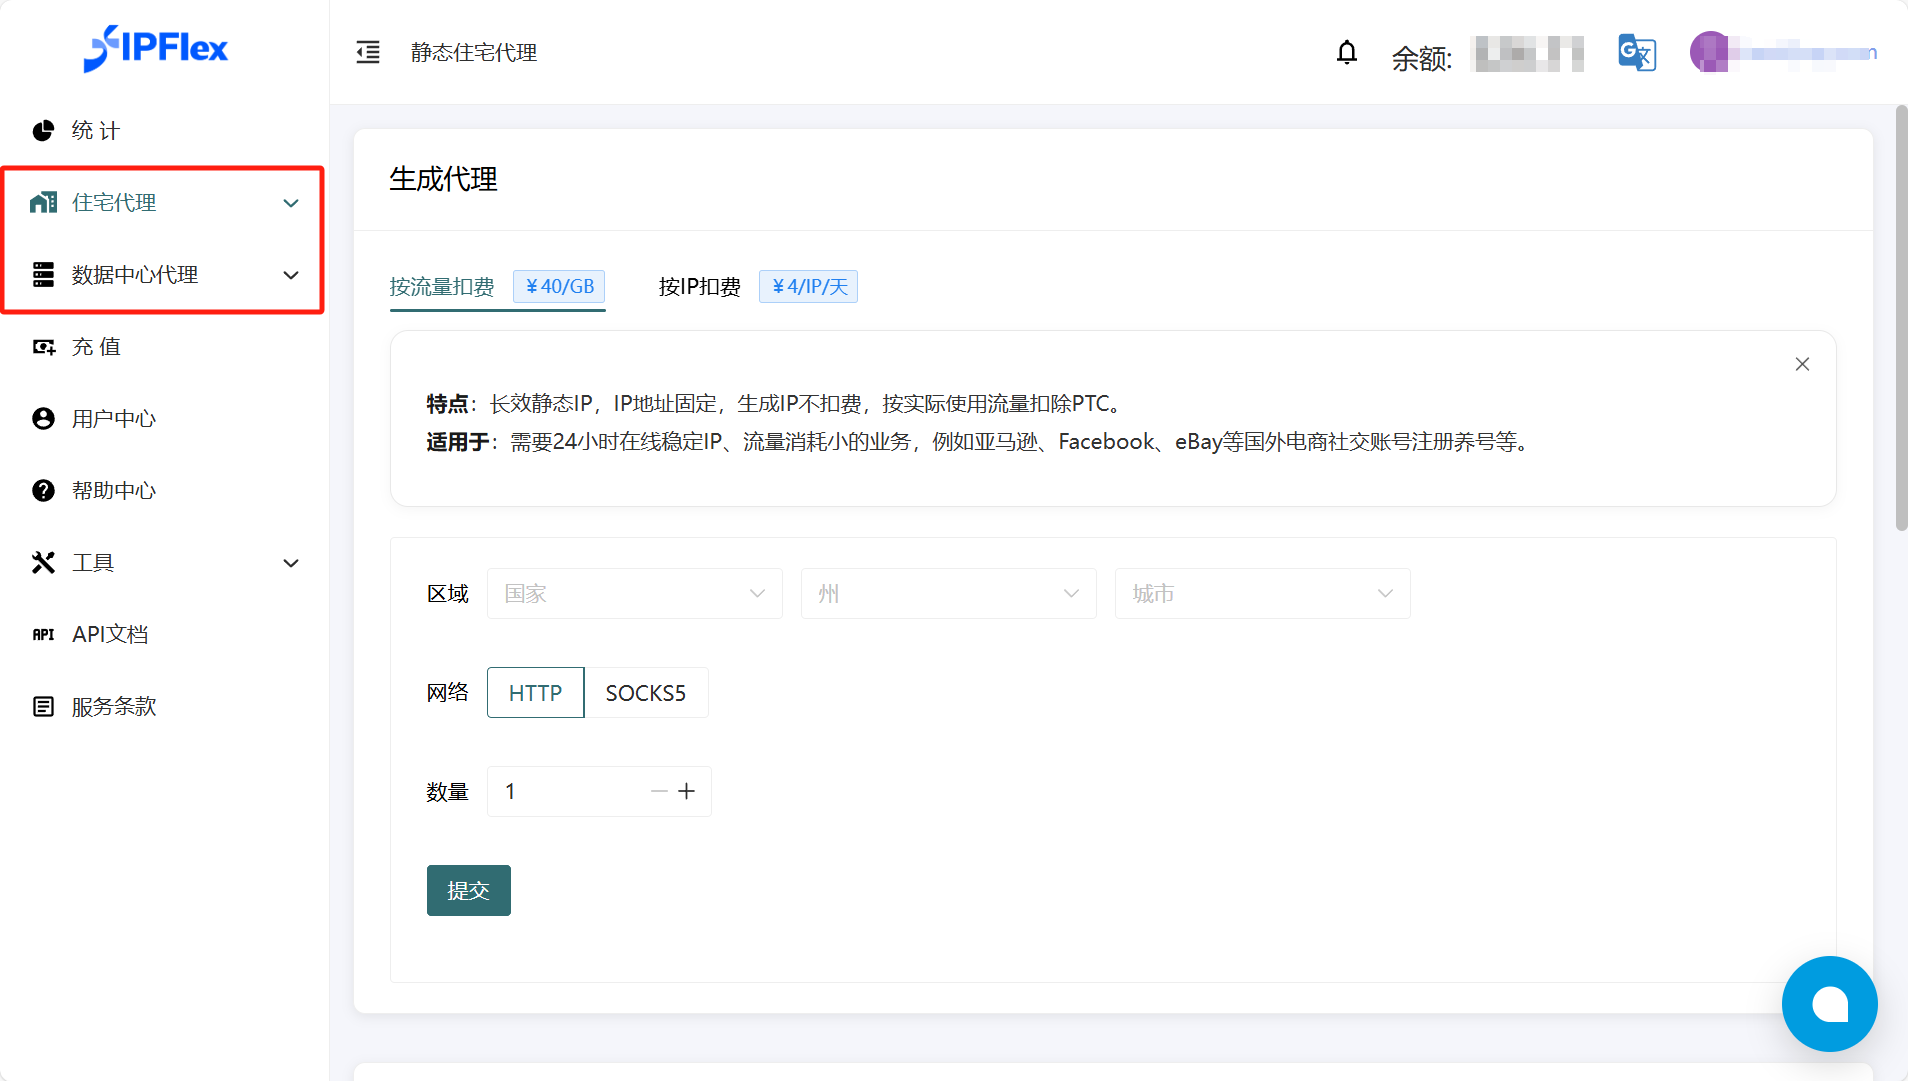1908x1081 pixels.
Task: Open the 国家 country dropdown
Action: click(634, 594)
